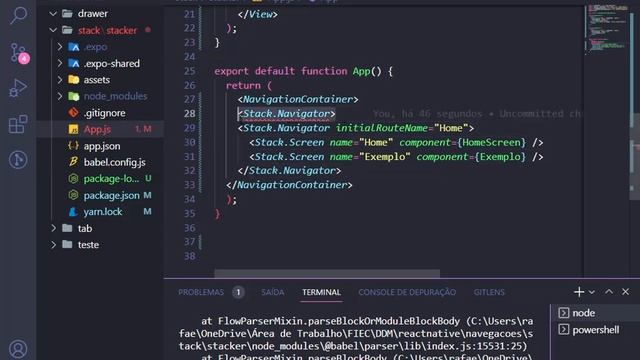640x360 pixels.
Task: Close the terminal panel
Action: (x=625, y=292)
